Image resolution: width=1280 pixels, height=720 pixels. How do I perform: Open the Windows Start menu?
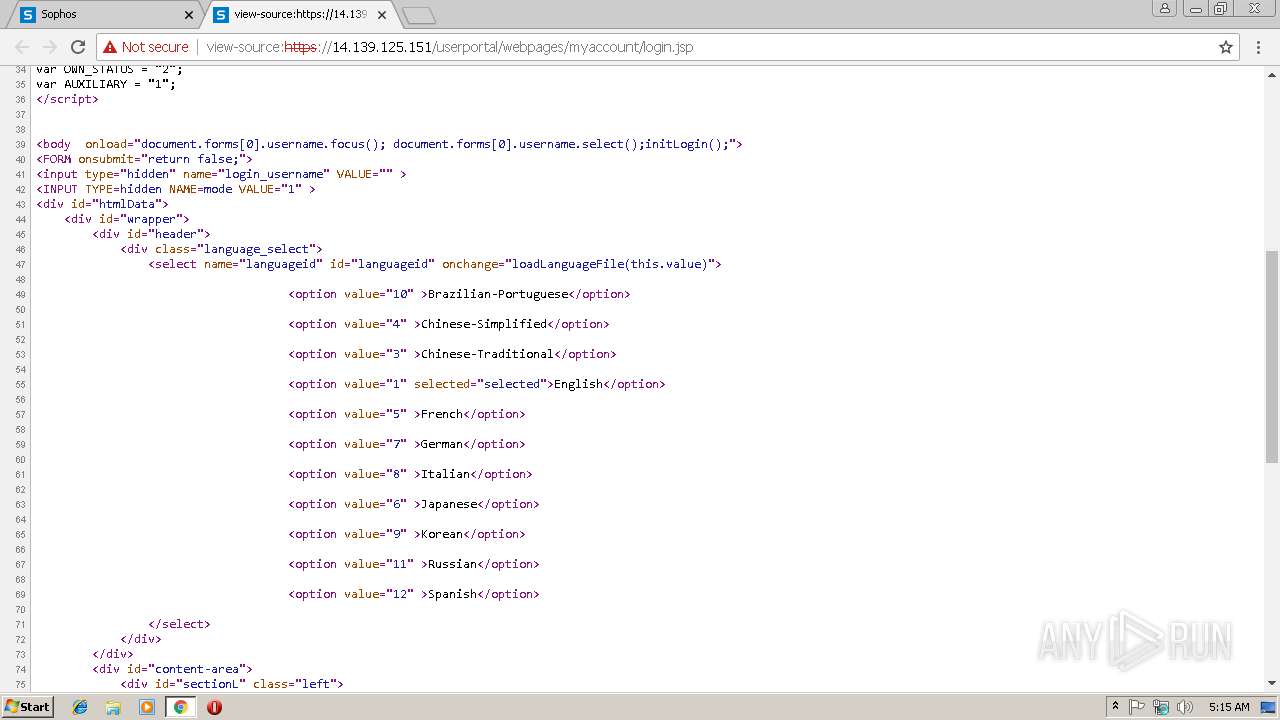(x=27, y=707)
